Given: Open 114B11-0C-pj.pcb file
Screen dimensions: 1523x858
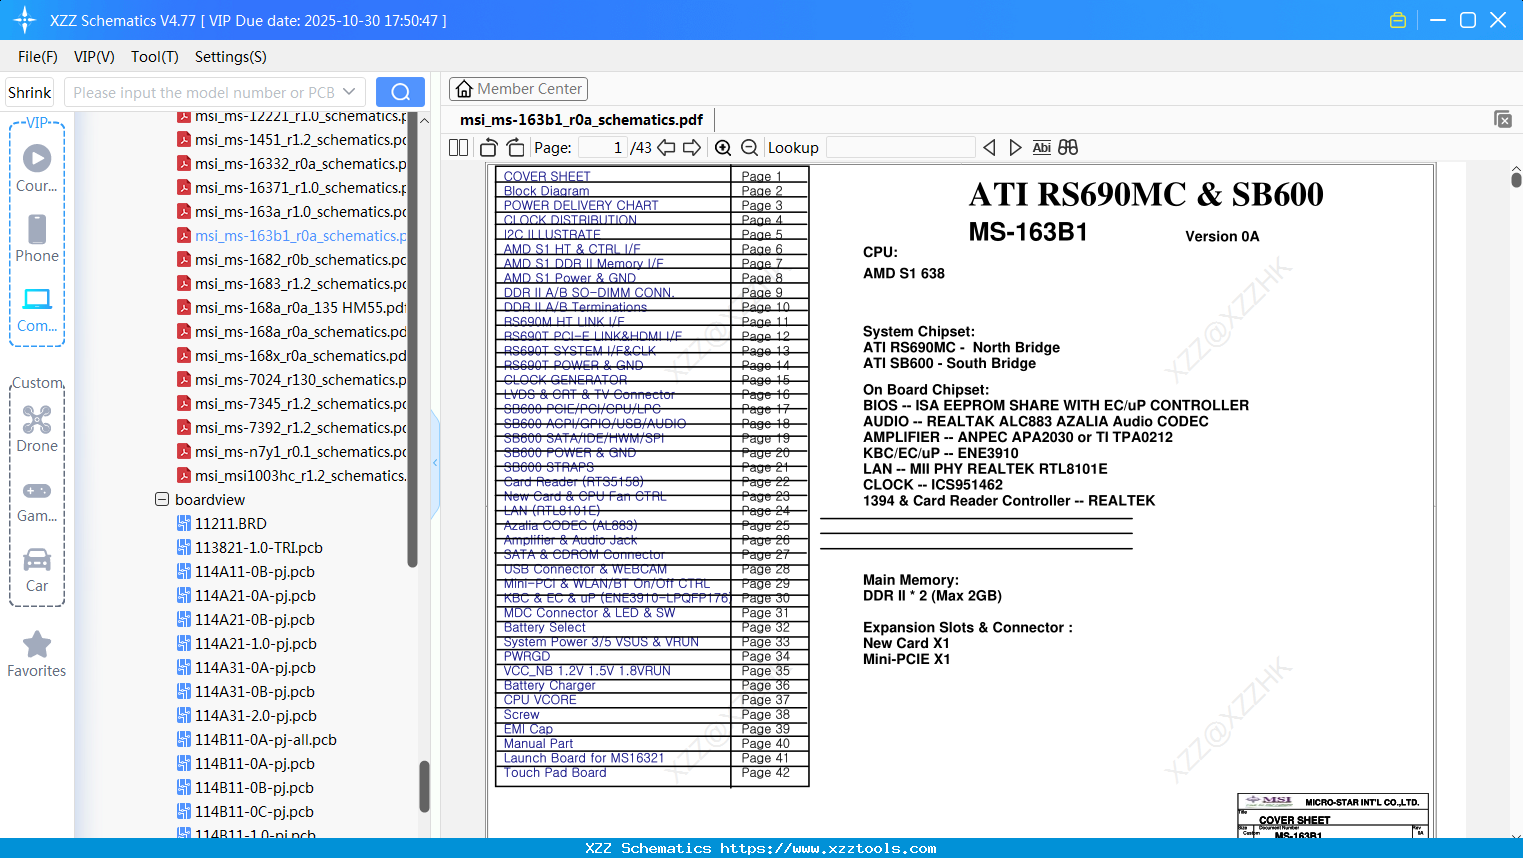Looking at the screenshot, I should pyautogui.click(x=254, y=812).
